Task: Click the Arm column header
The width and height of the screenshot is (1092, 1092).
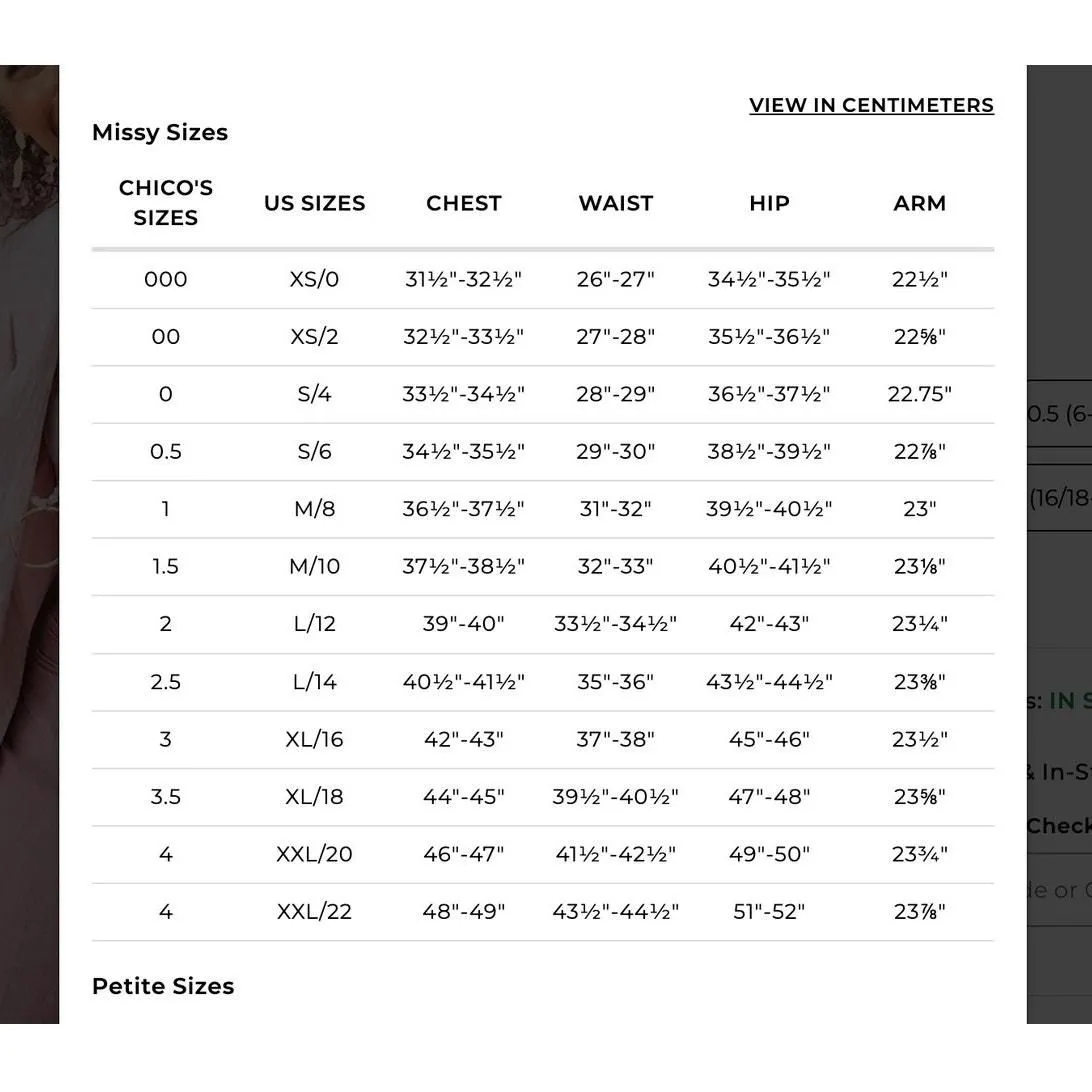Action: point(920,203)
